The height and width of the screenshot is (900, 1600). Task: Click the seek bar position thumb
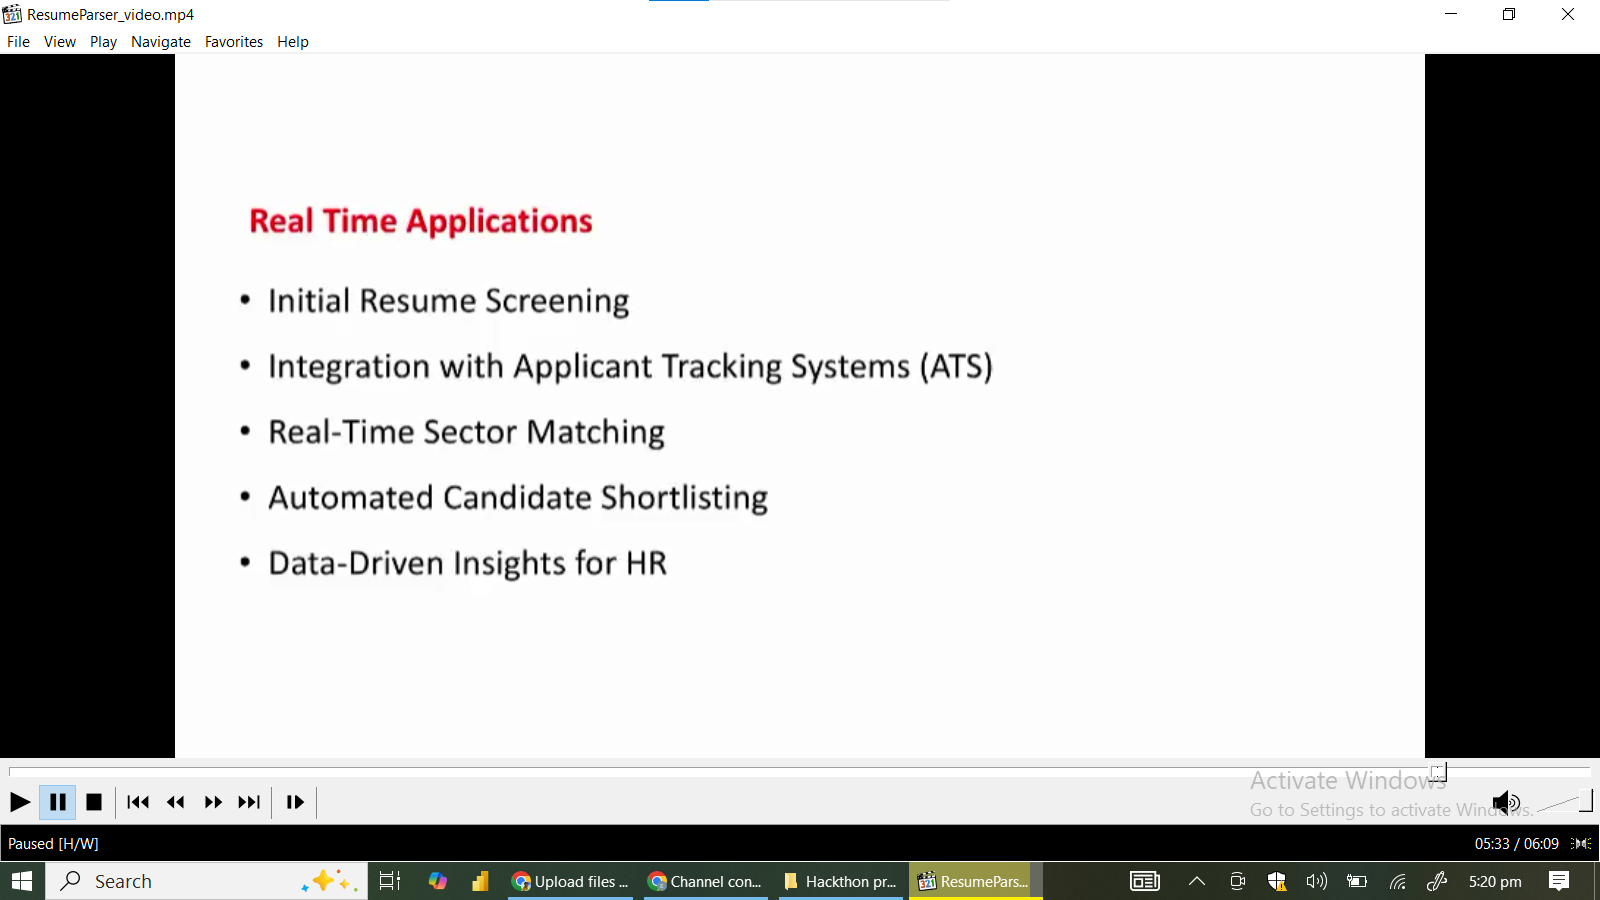click(x=1438, y=772)
